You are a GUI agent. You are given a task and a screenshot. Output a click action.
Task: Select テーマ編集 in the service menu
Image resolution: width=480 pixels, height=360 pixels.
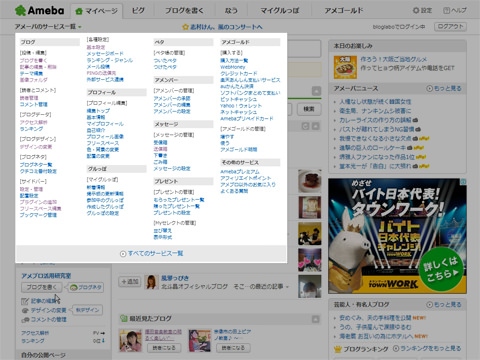pyautogui.click(x=31, y=73)
